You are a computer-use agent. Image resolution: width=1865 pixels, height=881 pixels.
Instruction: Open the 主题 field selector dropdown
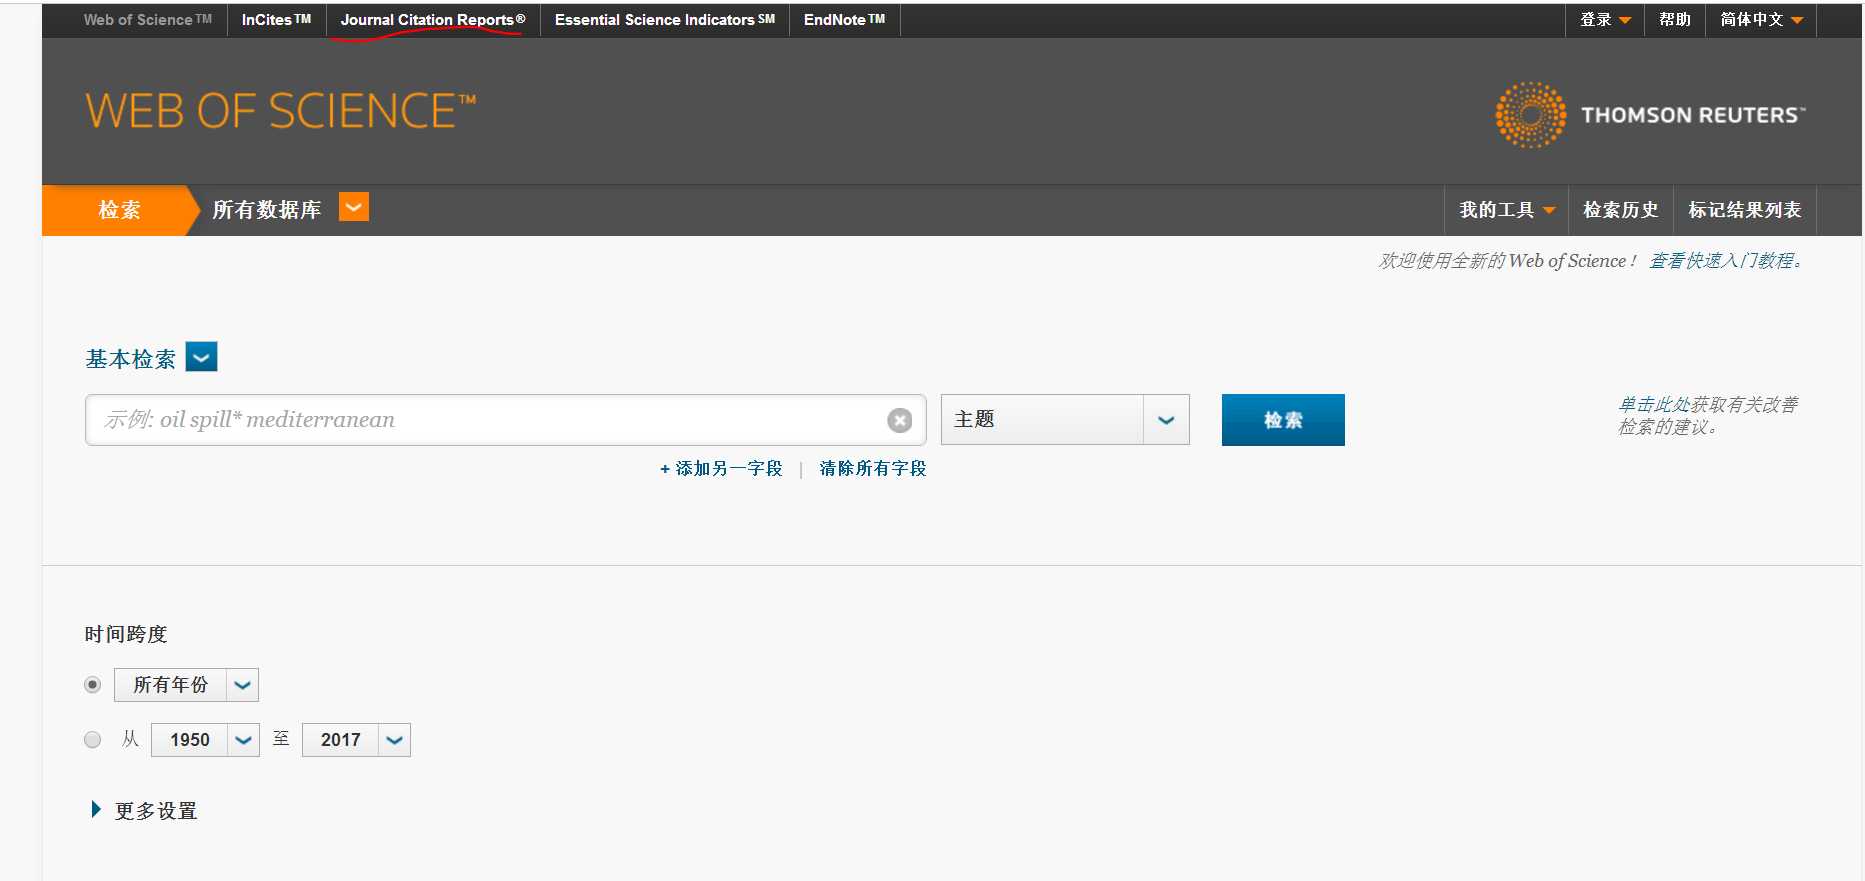click(1166, 420)
